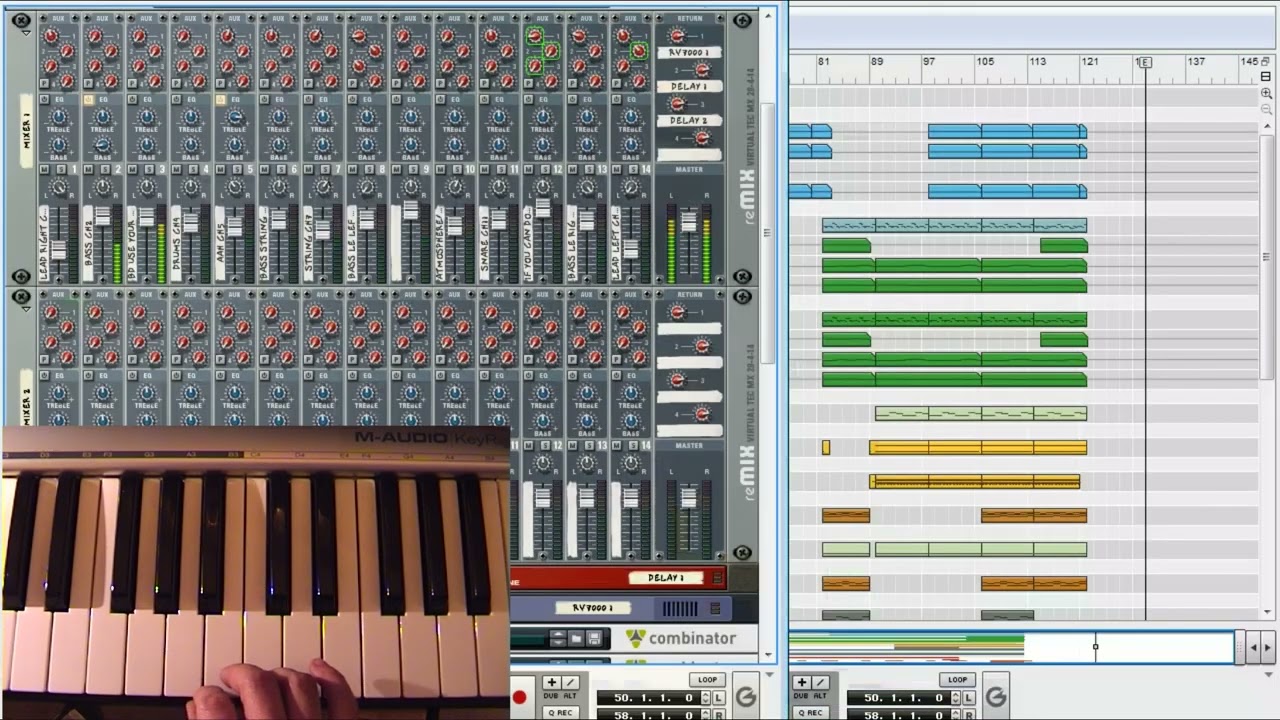Screen dimensions: 1280x720
Task: Click channel 4 Treble knob in Mixer 1
Action: (191, 117)
